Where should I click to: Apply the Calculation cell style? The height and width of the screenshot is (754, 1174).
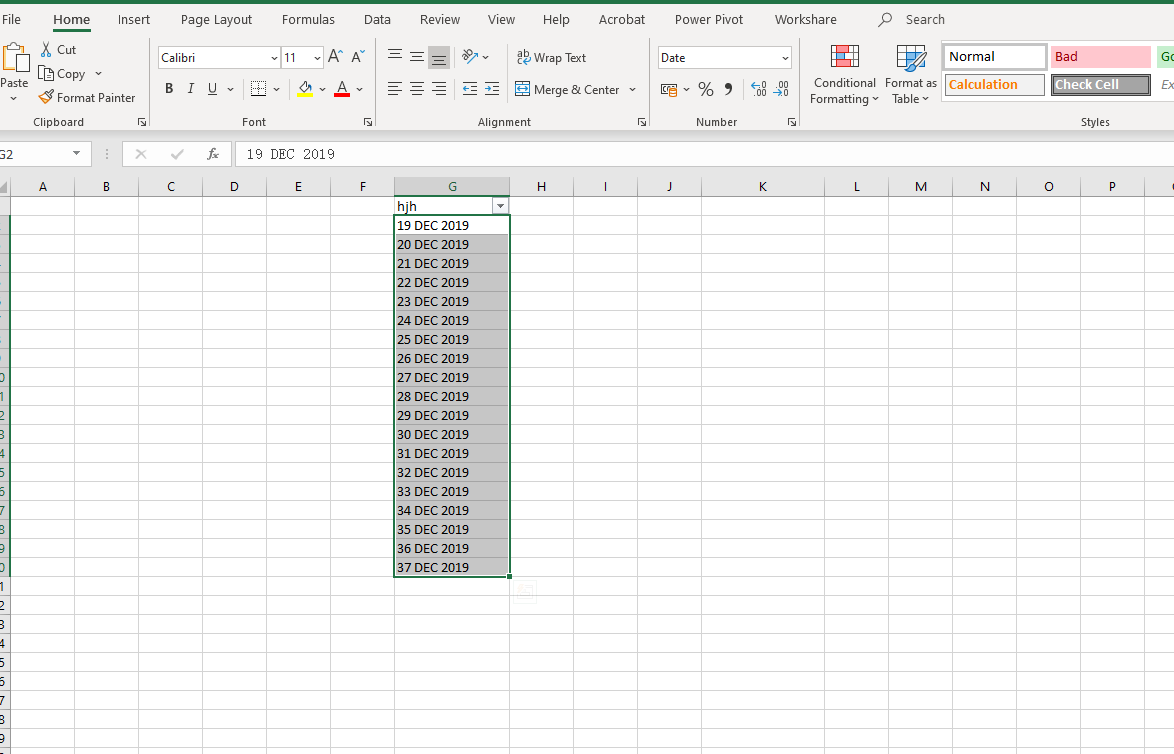pos(995,85)
